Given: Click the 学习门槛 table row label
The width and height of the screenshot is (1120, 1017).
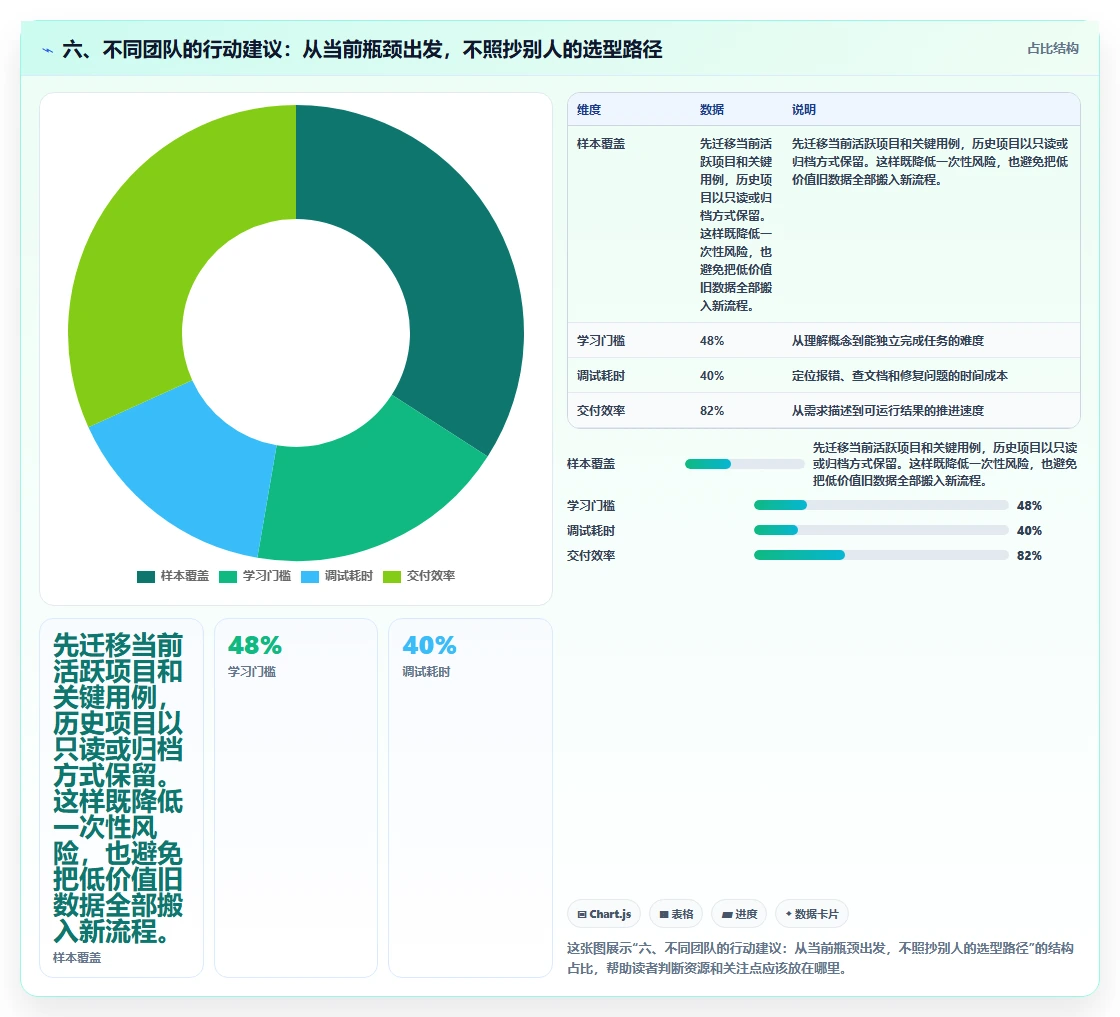Looking at the screenshot, I should [601, 341].
